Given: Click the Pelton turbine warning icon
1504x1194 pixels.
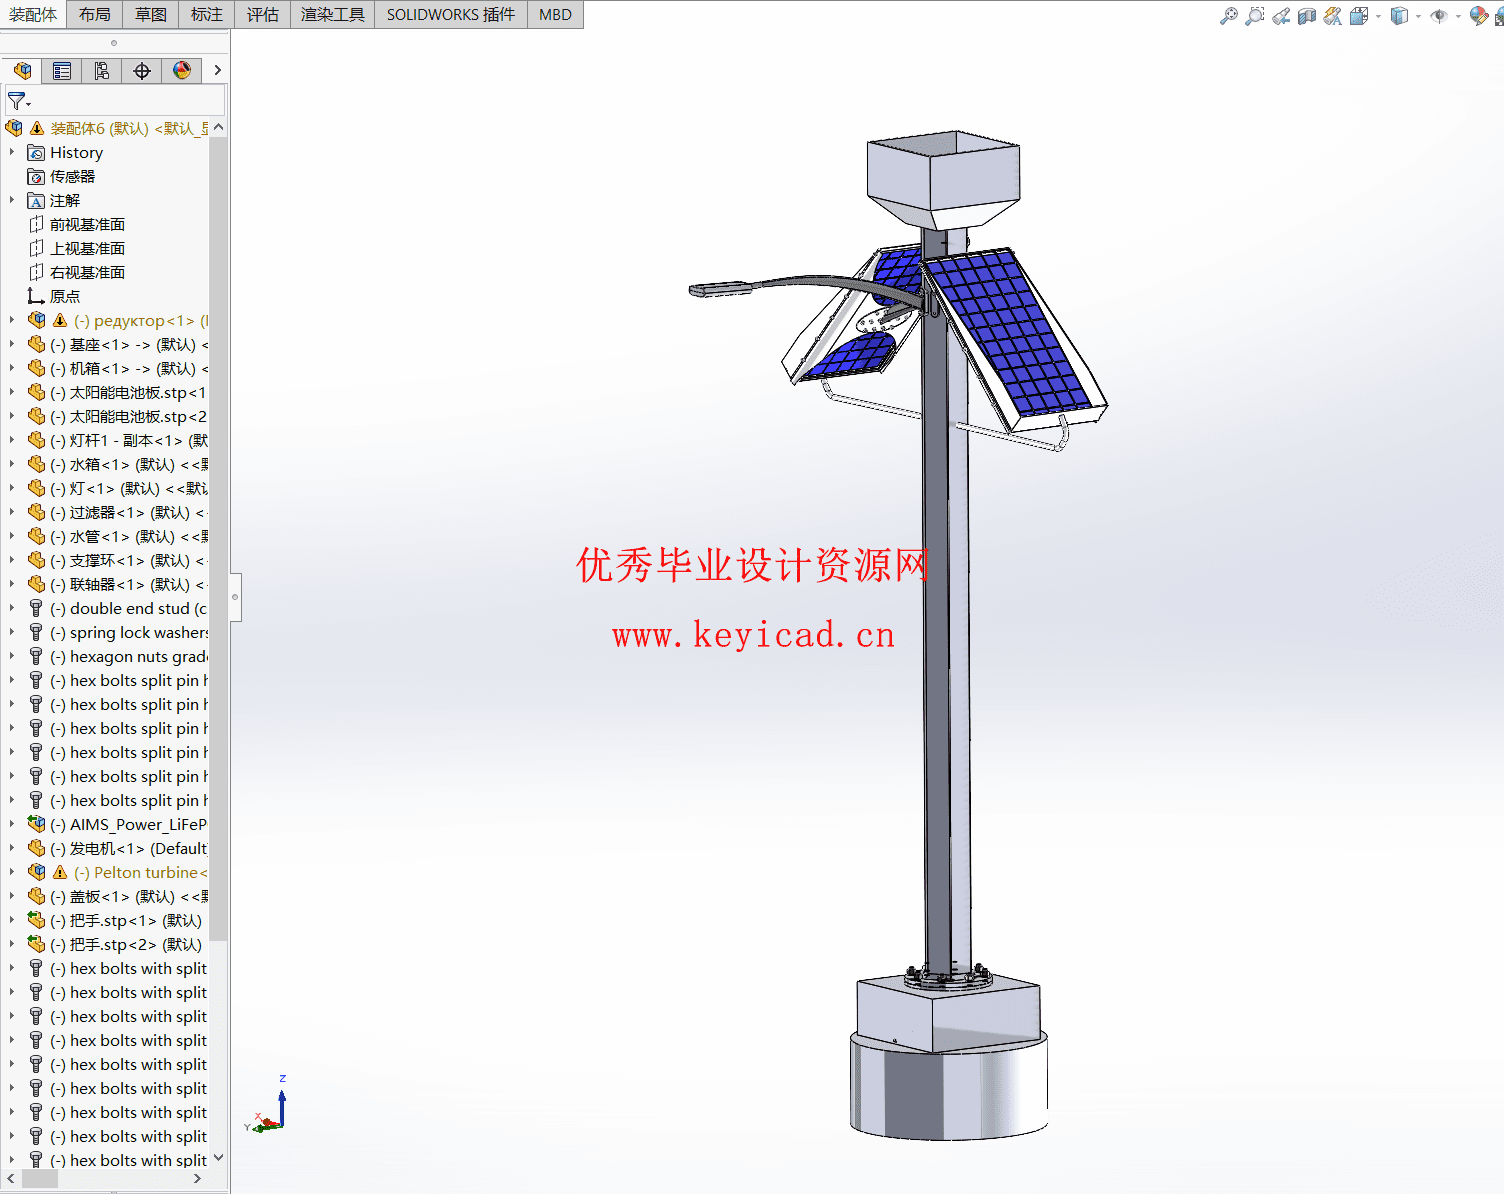Looking at the screenshot, I should [x=60, y=872].
